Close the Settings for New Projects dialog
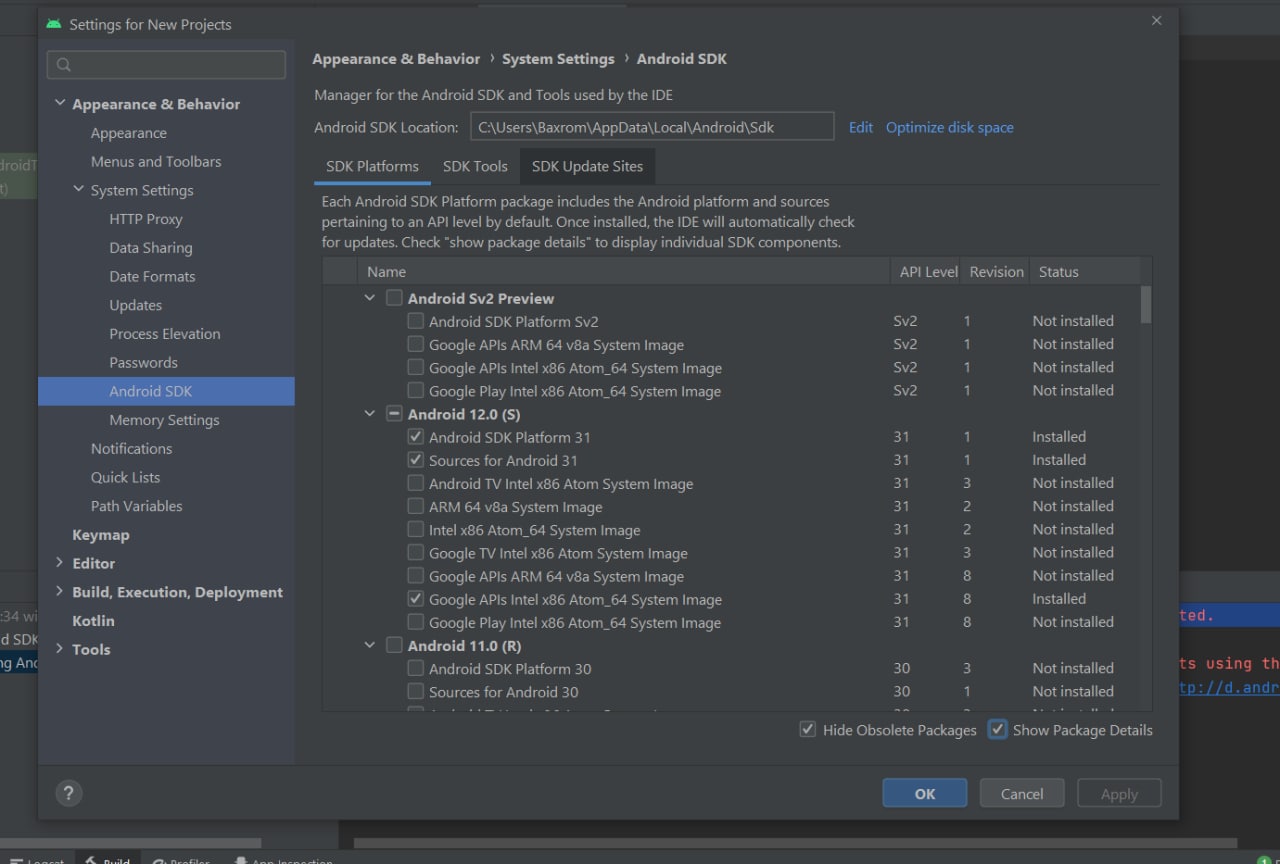This screenshot has width=1280, height=864. [1156, 21]
